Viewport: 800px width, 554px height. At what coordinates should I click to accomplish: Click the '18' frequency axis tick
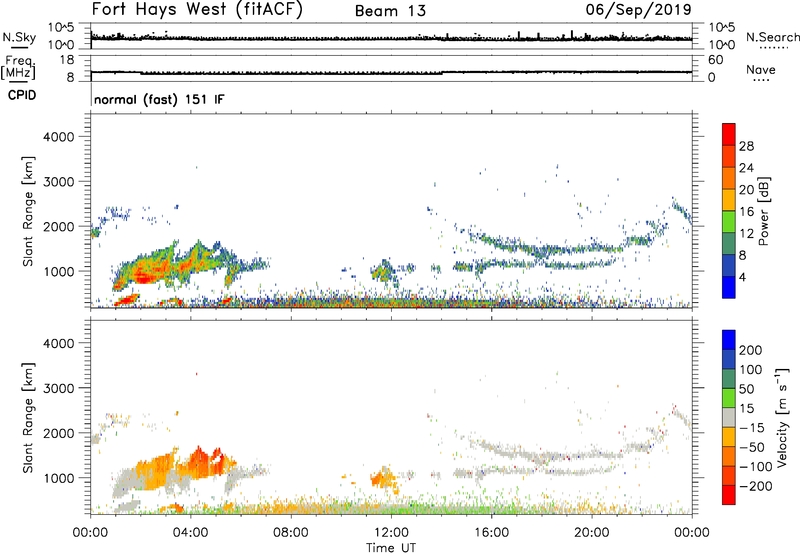pyautogui.click(x=67, y=60)
